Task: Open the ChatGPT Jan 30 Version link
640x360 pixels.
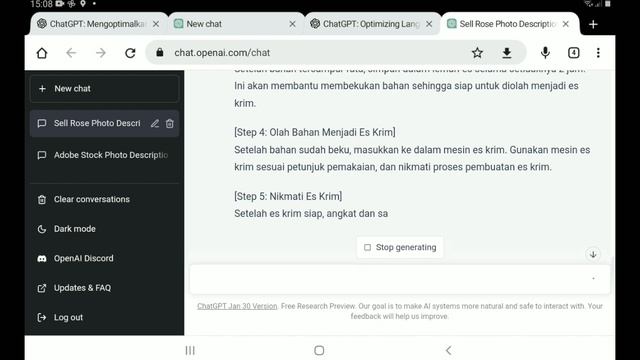Action: tap(237, 306)
